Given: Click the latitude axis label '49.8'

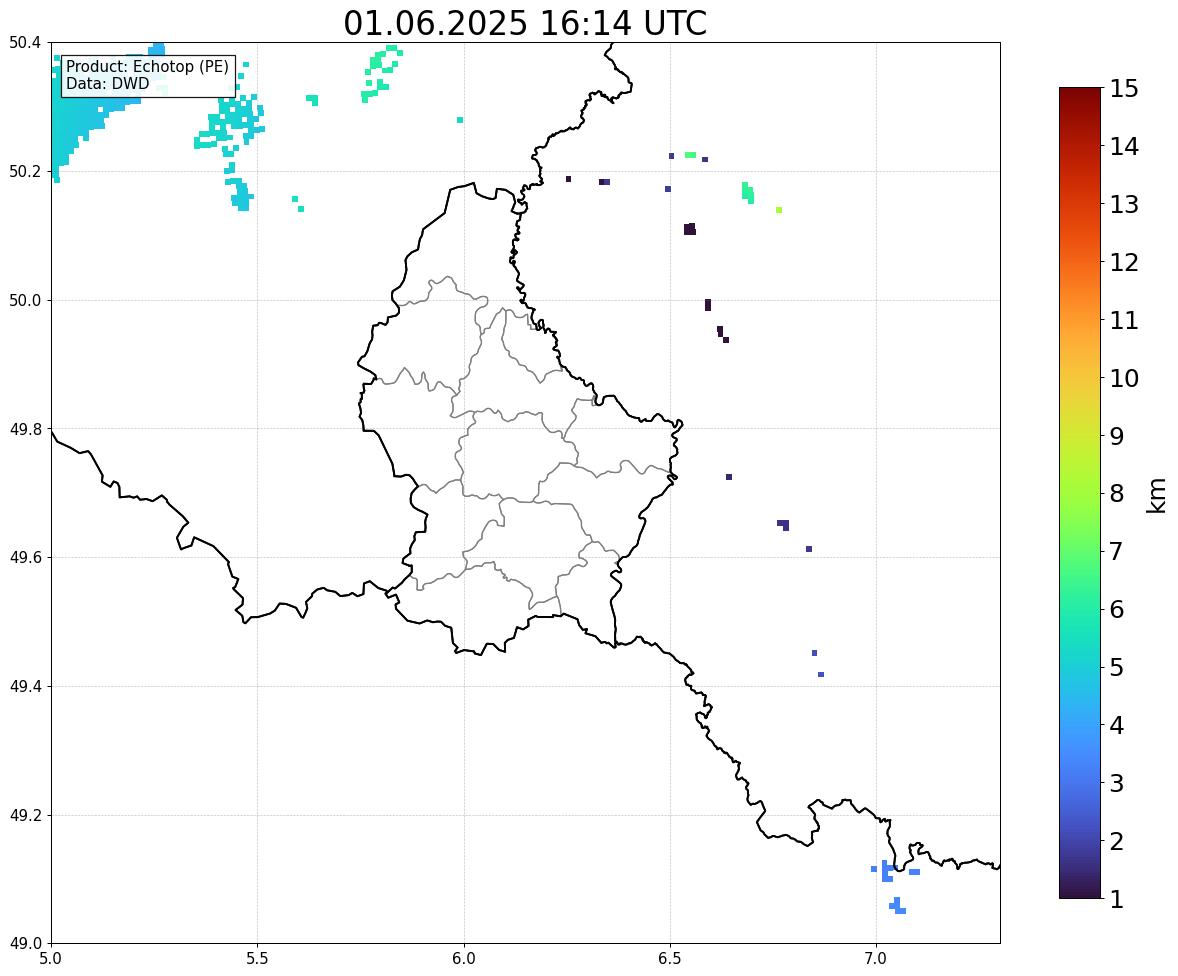Looking at the screenshot, I should pyautogui.click(x=25, y=429).
